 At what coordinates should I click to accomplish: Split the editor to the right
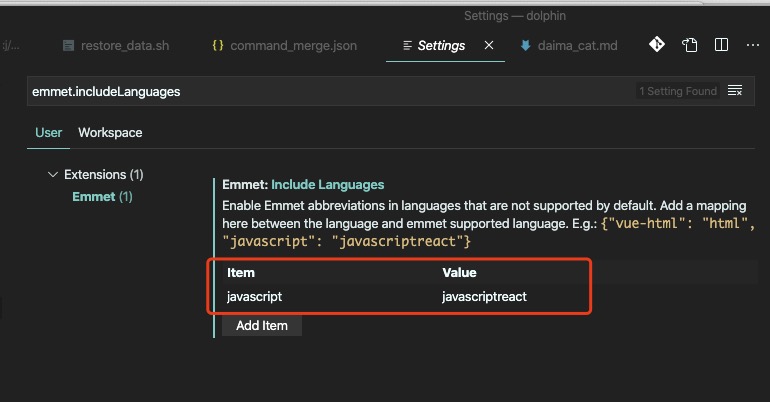coord(721,45)
